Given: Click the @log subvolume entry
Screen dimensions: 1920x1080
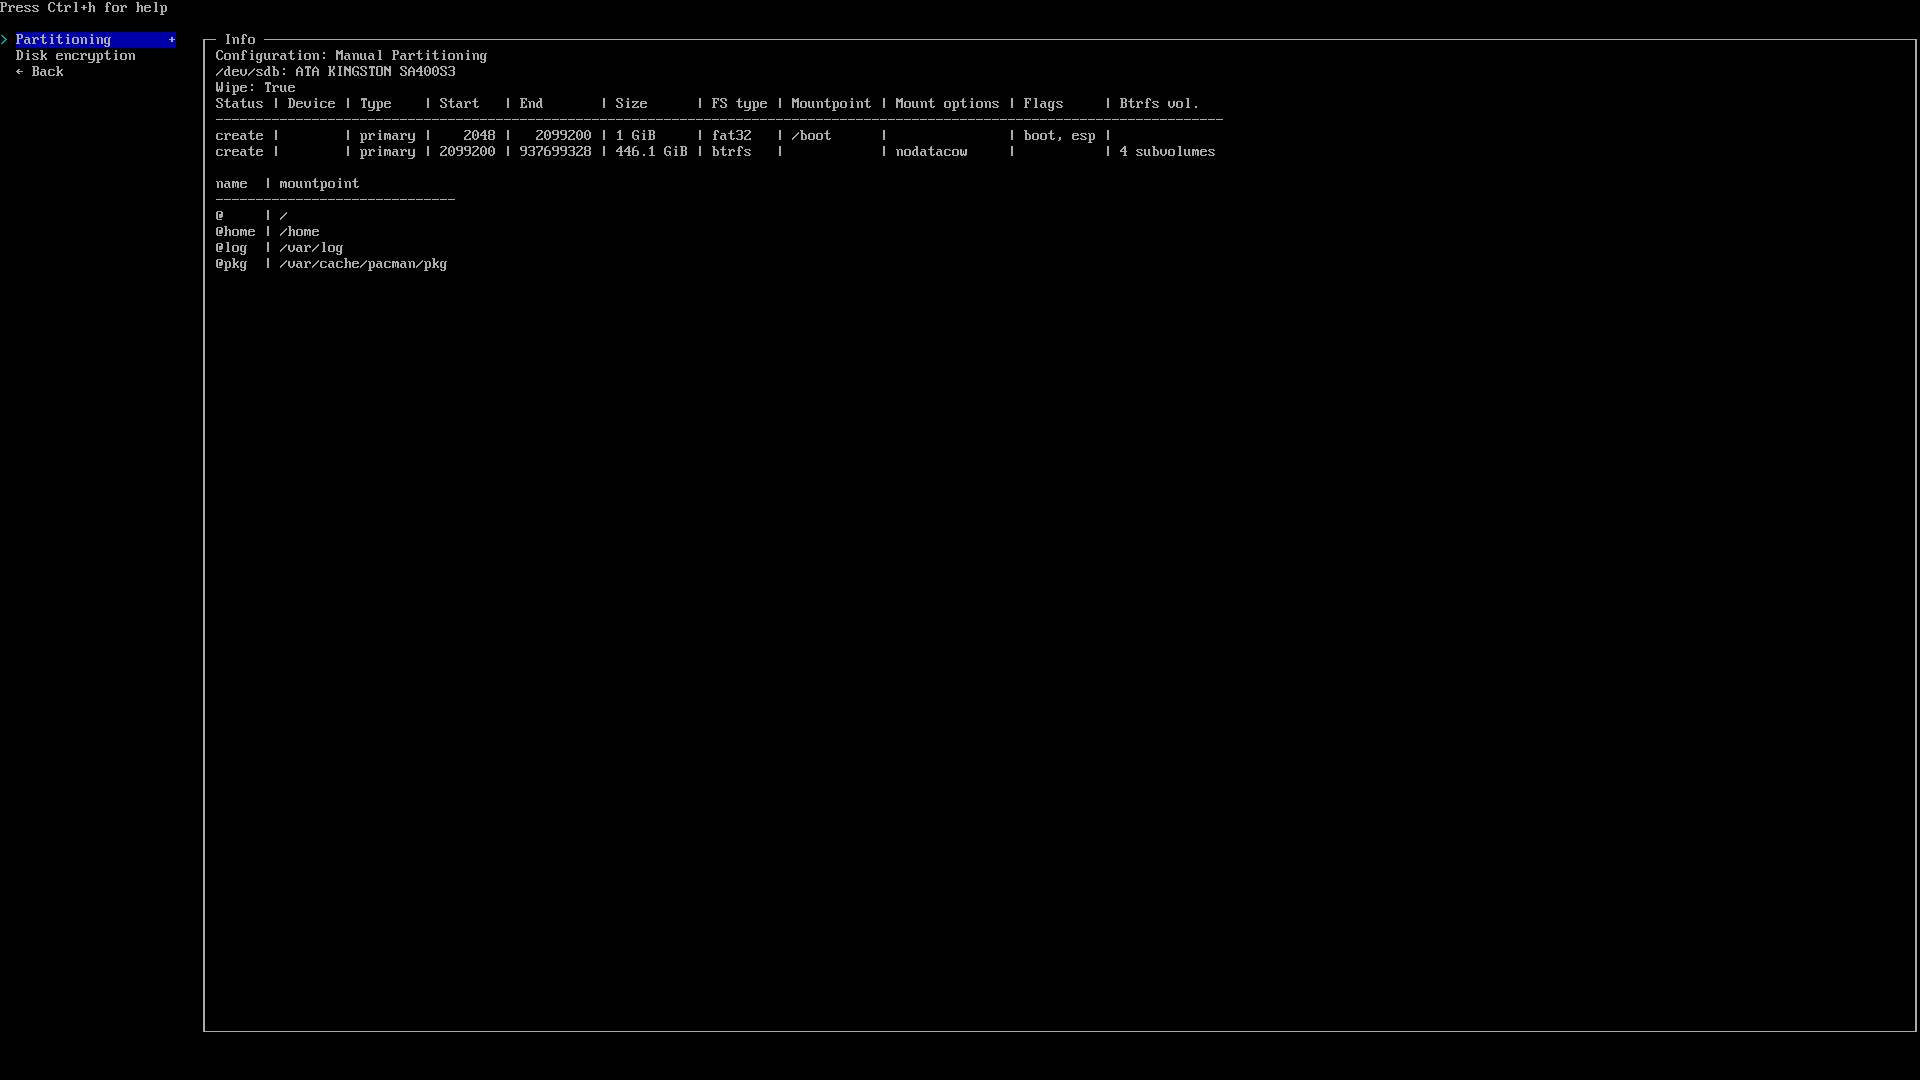Looking at the screenshot, I should coord(232,248).
